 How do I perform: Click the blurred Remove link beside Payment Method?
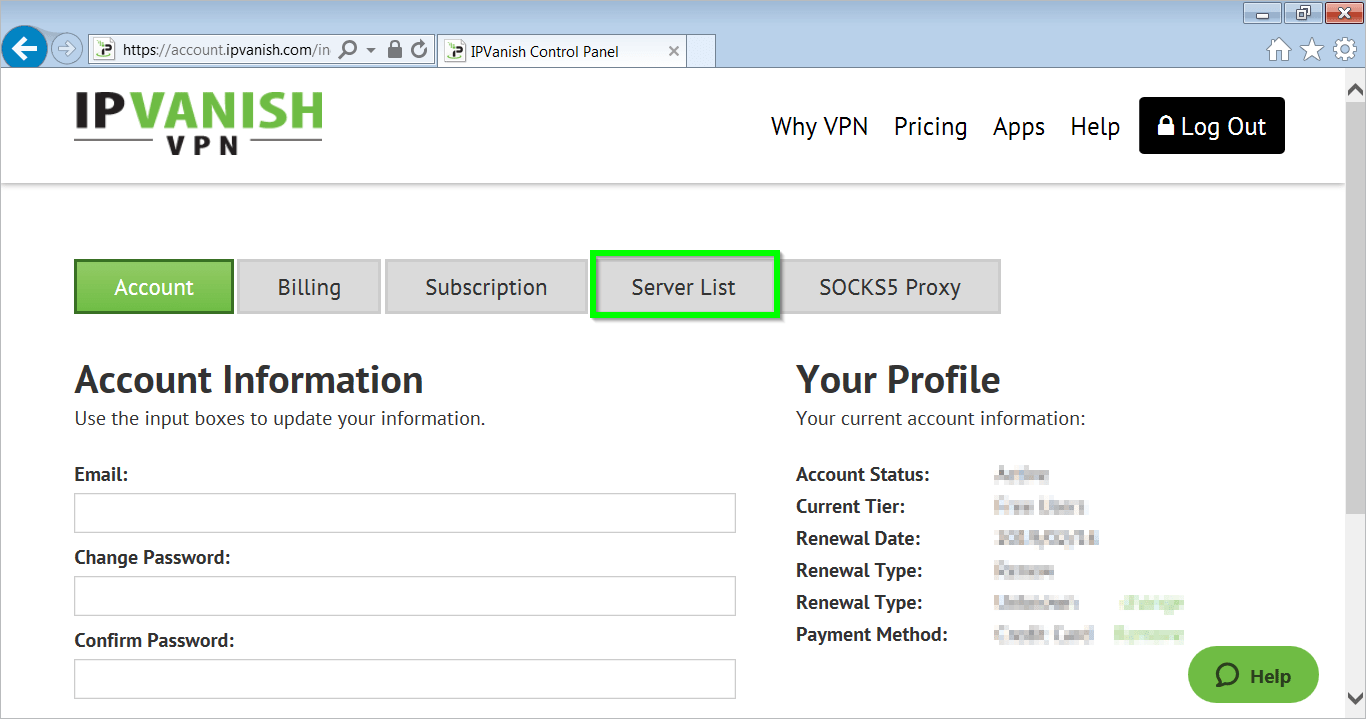coord(1148,634)
